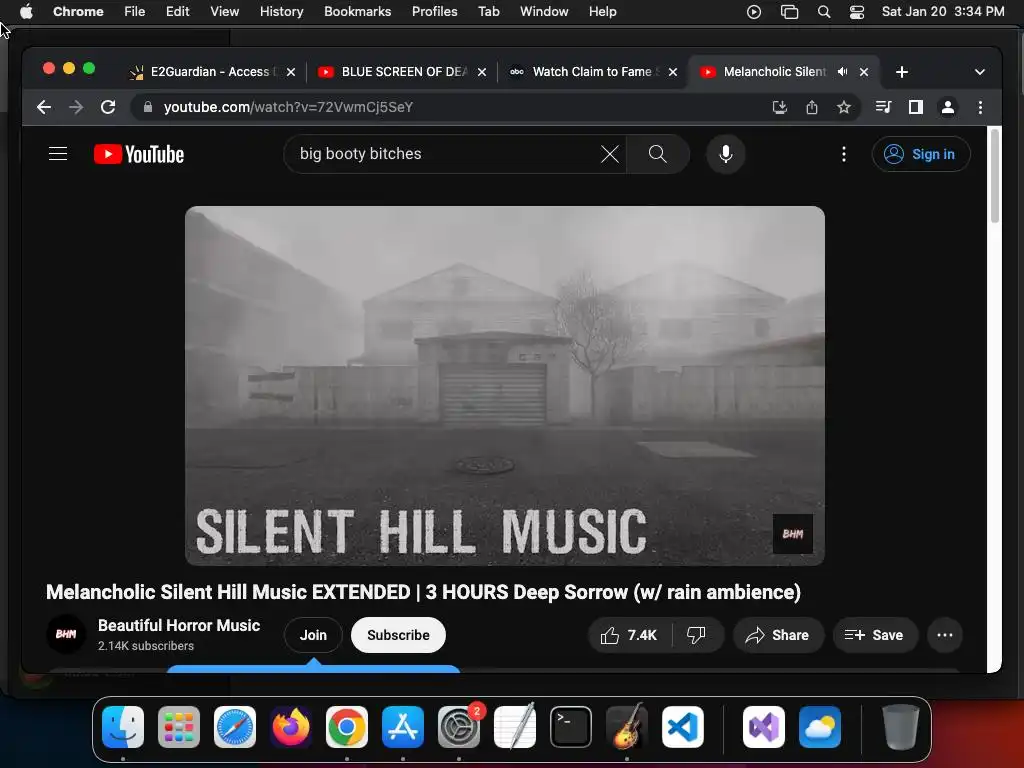Open the BHM channel avatar
Viewport: 1024px width, 768px height.
pos(66,633)
